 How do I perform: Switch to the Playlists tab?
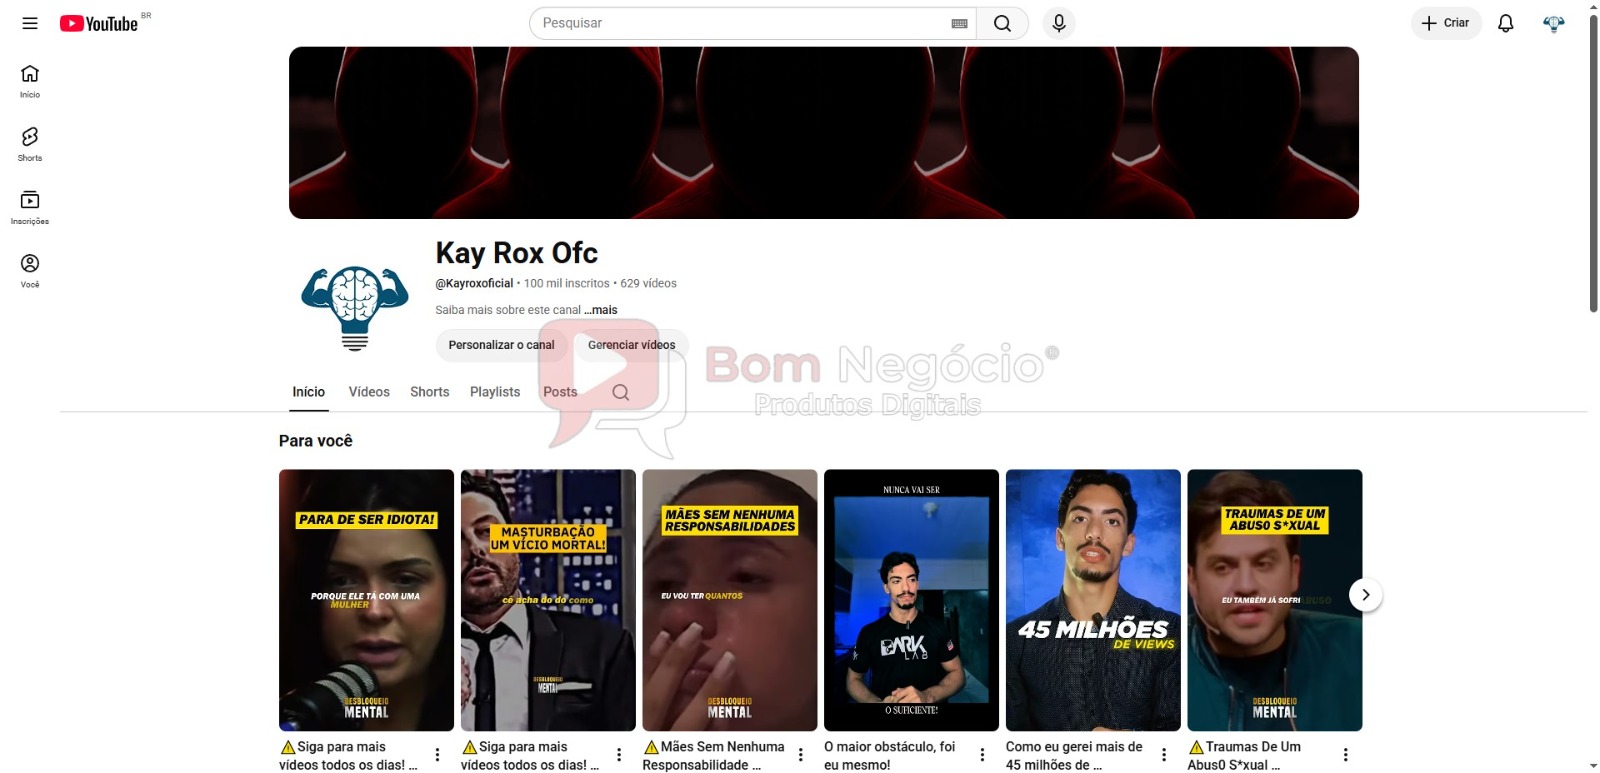495,392
